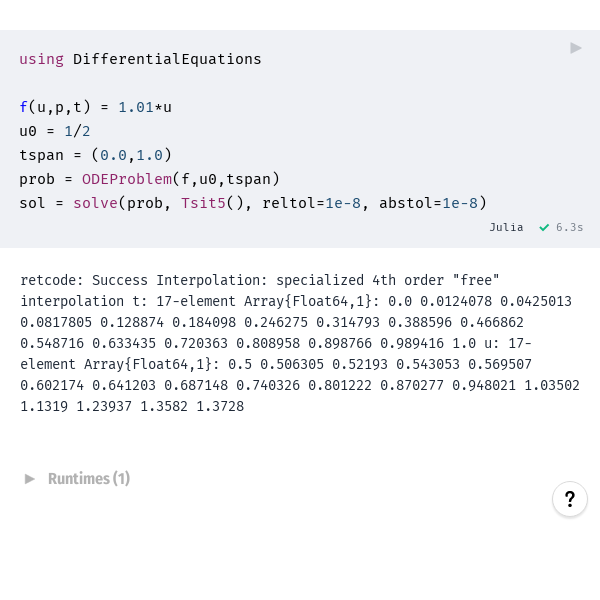This screenshot has height=600, width=600.
Task: Click the u0 = 1/2 code line
Action: (55, 131)
